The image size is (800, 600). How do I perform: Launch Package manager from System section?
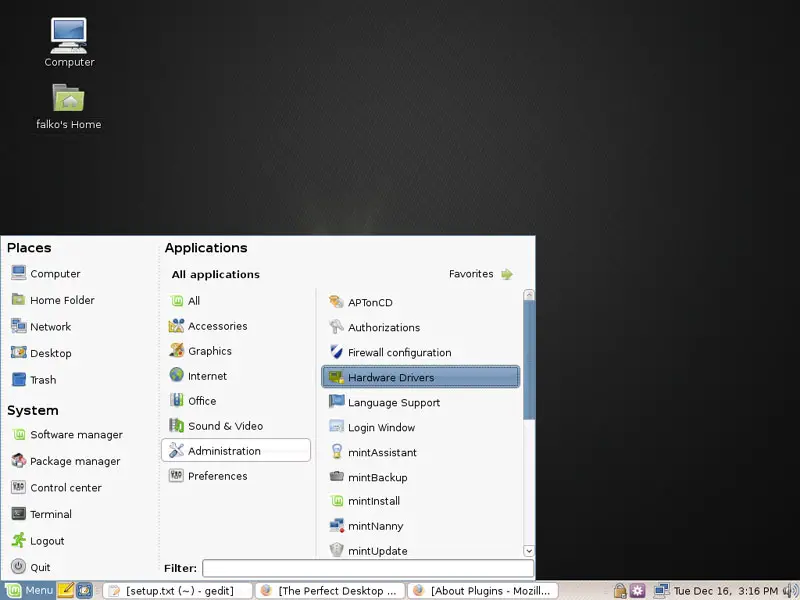tap(66, 461)
